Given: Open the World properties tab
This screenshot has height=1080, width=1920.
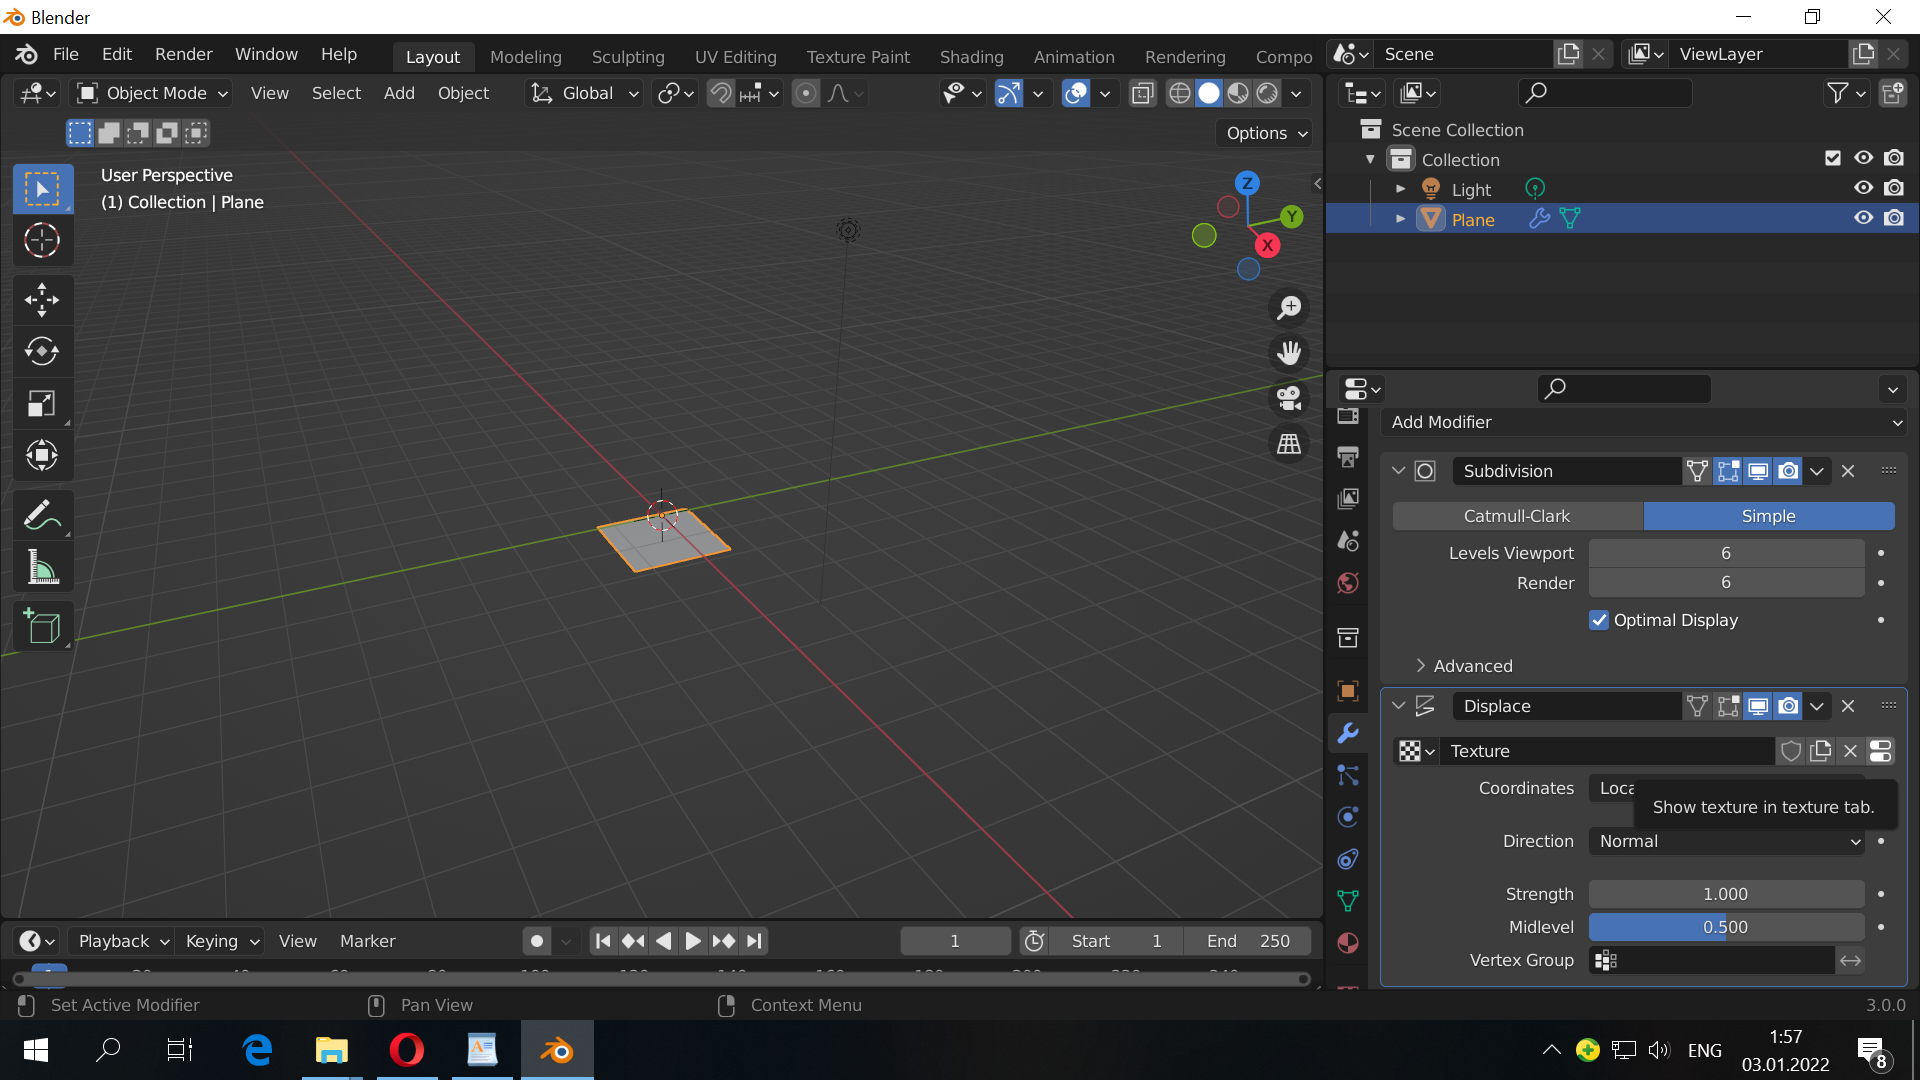Looking at the screenshot, I should pyautogui.click(x=1348, y=583).
